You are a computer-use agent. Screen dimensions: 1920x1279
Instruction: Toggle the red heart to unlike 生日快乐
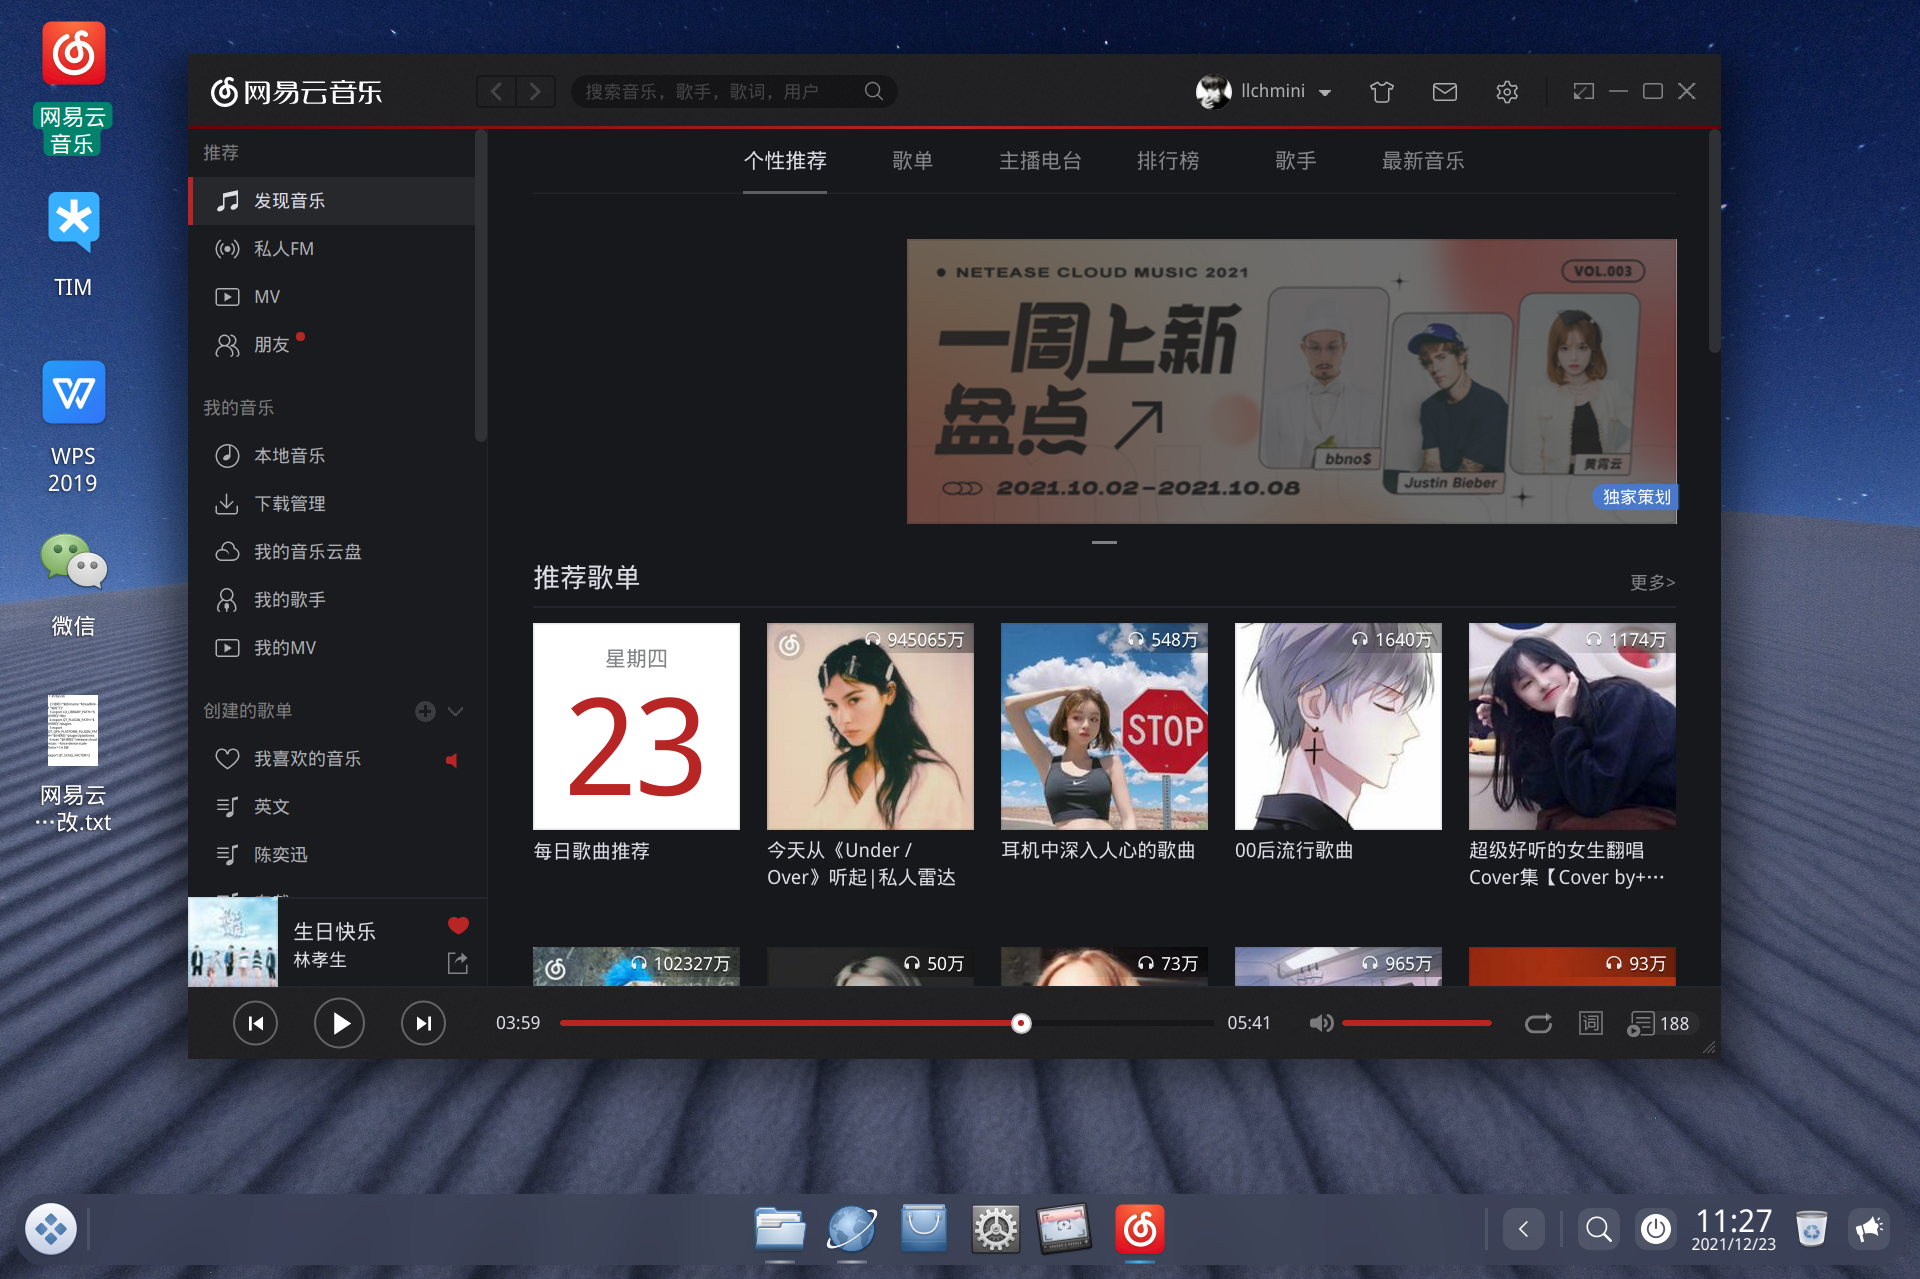pyautogui.click(x=458, y=925)
